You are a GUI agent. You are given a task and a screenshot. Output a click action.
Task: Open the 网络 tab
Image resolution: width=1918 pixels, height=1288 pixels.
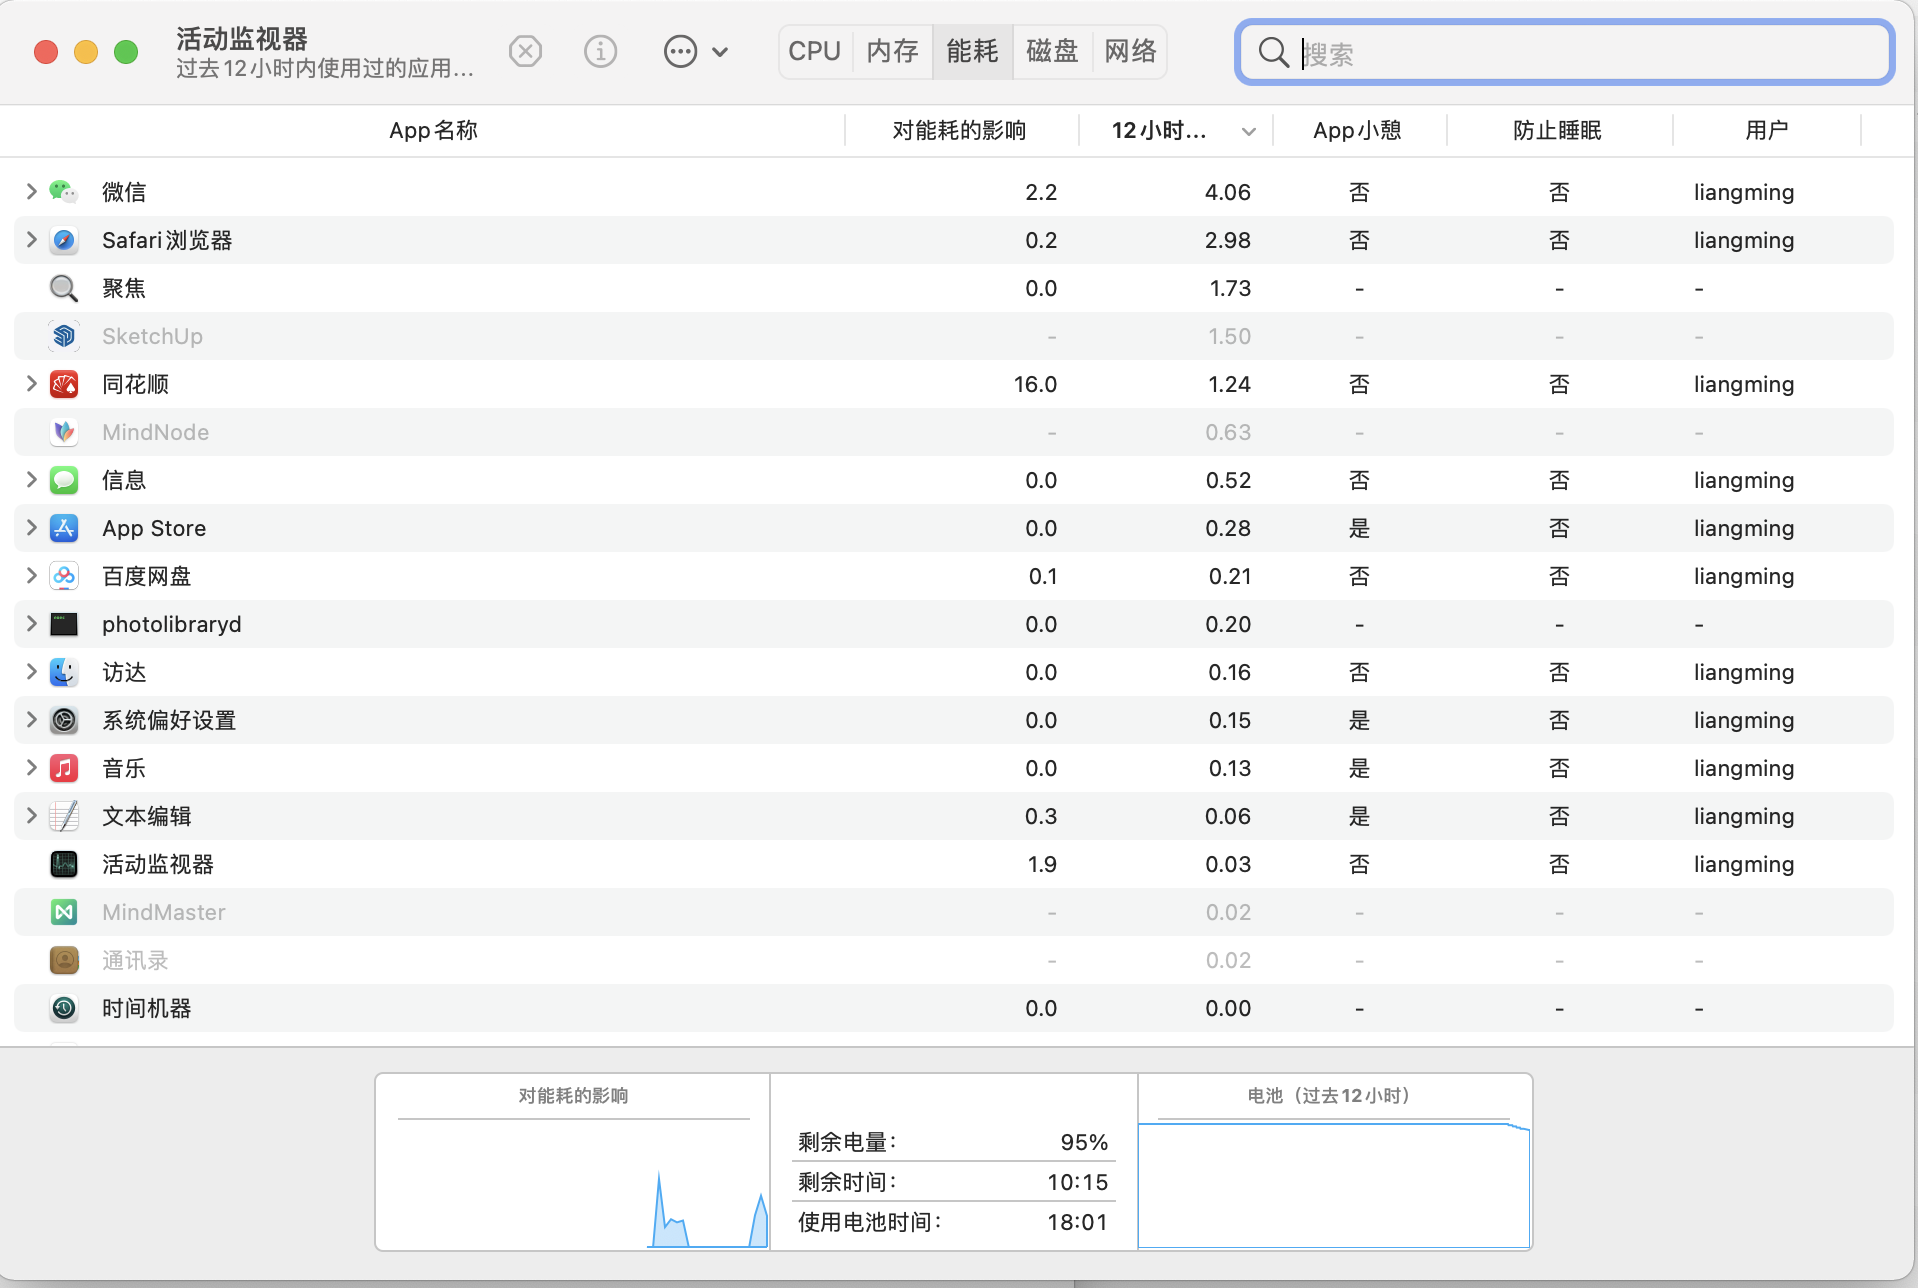click(x=1130, y=51)
